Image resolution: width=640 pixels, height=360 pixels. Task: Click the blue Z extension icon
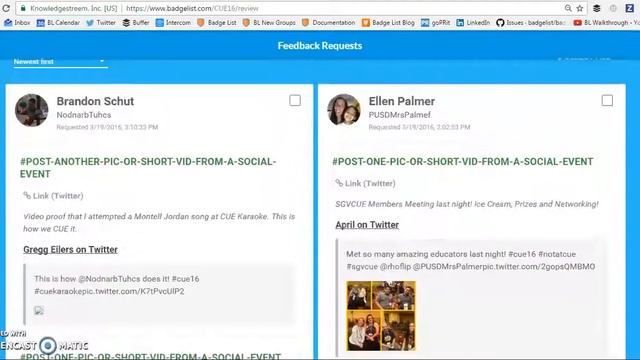pyautogui.click(x=629, y=8)
